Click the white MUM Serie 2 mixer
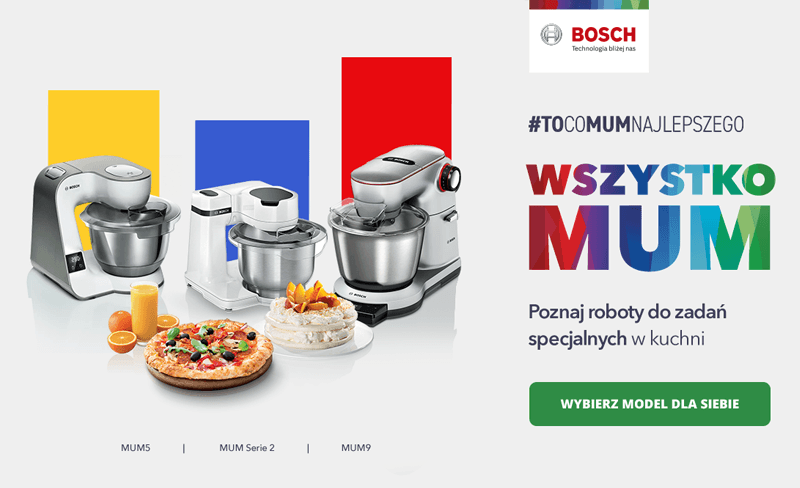Image resolution: width=800 pixels, height=488 pixels. (255, 245)
